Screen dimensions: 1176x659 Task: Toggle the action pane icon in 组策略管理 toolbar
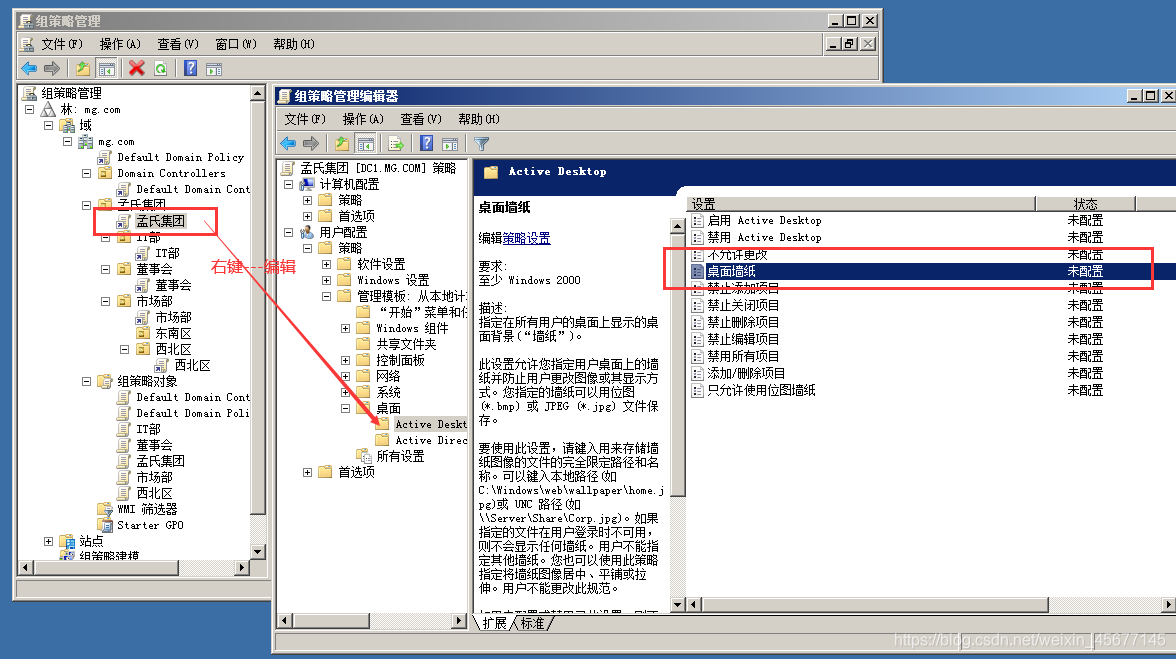click(x=214, y=69)
